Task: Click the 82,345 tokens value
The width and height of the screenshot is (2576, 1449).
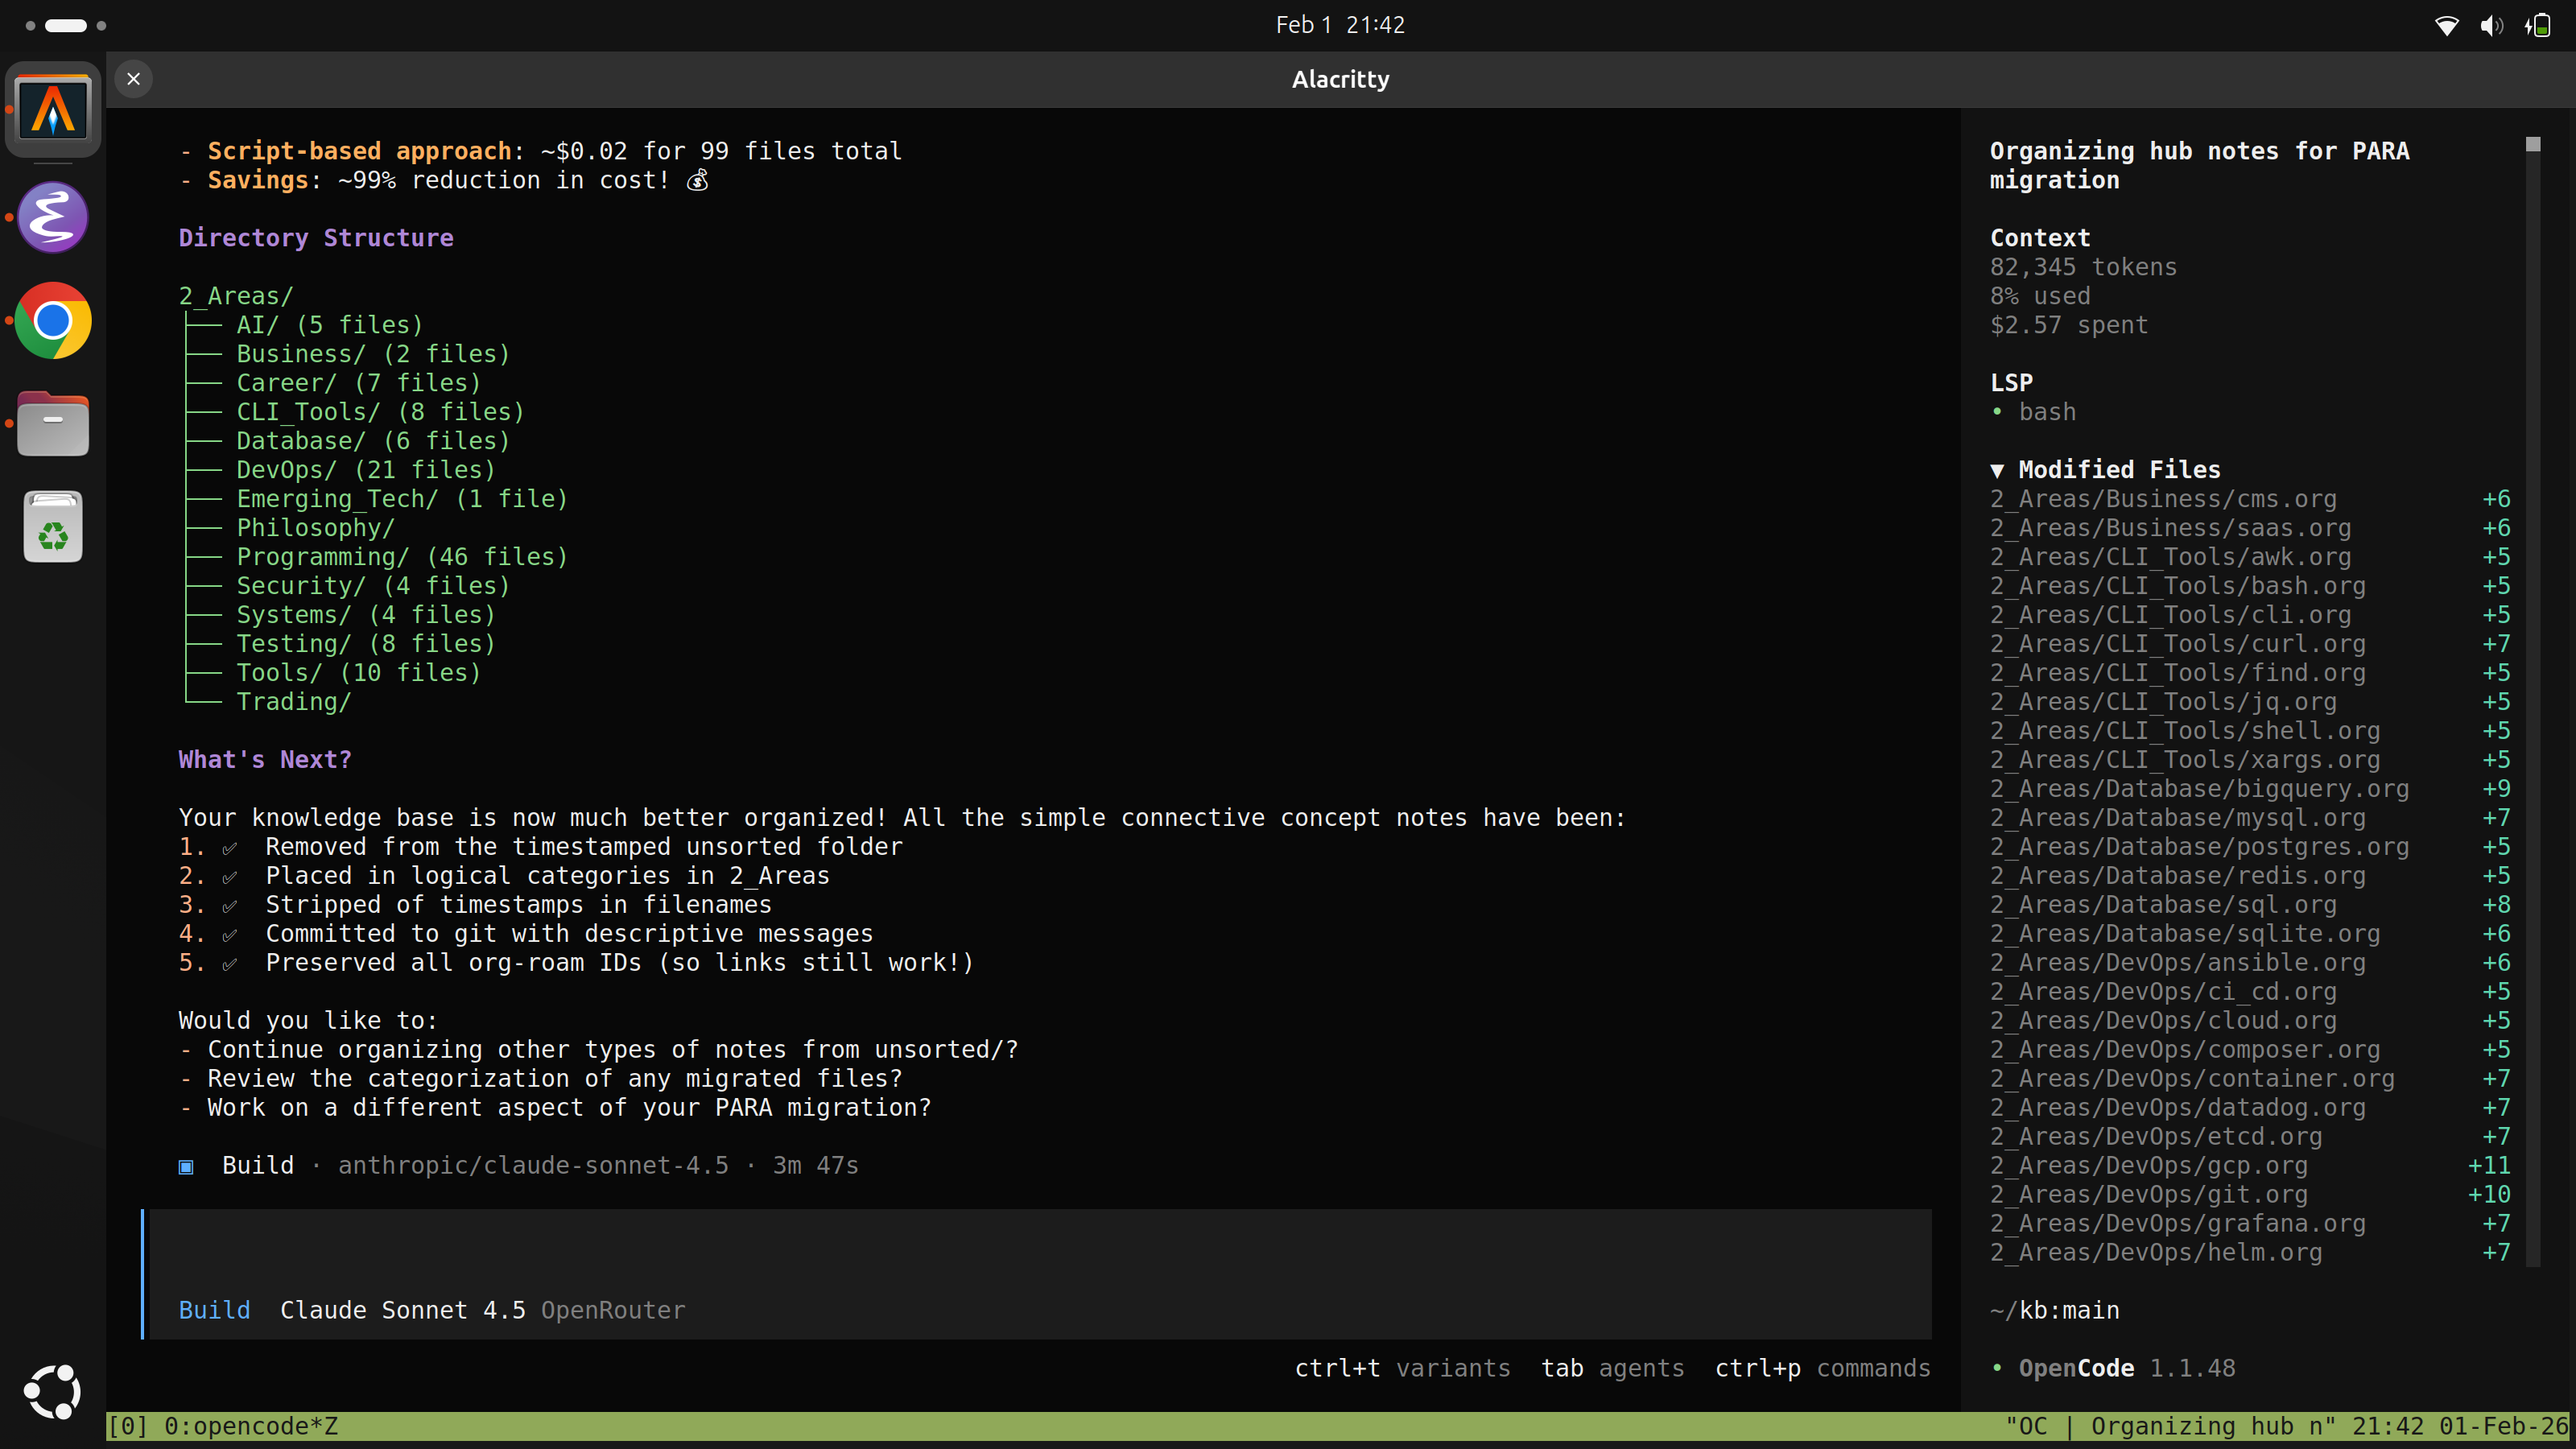Action: (x=2082, y=267)
